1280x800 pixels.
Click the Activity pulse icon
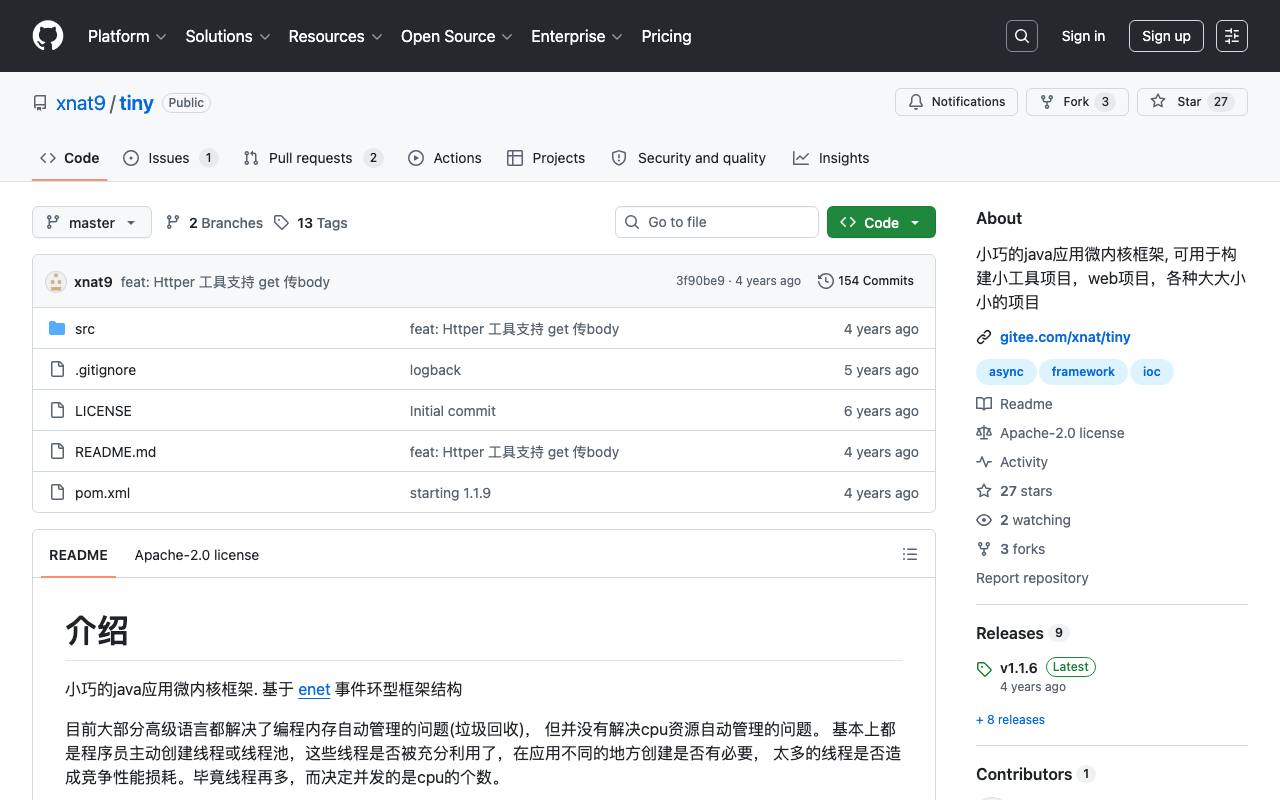[x=984, y=462]
